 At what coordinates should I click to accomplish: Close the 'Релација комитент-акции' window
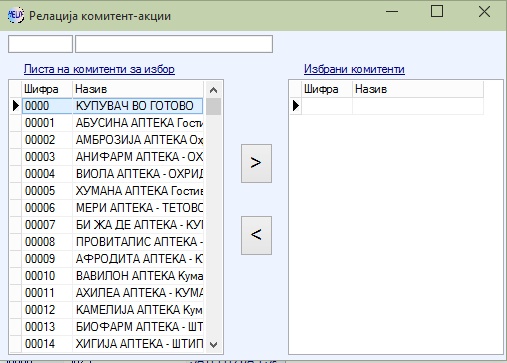pos(484,12)
